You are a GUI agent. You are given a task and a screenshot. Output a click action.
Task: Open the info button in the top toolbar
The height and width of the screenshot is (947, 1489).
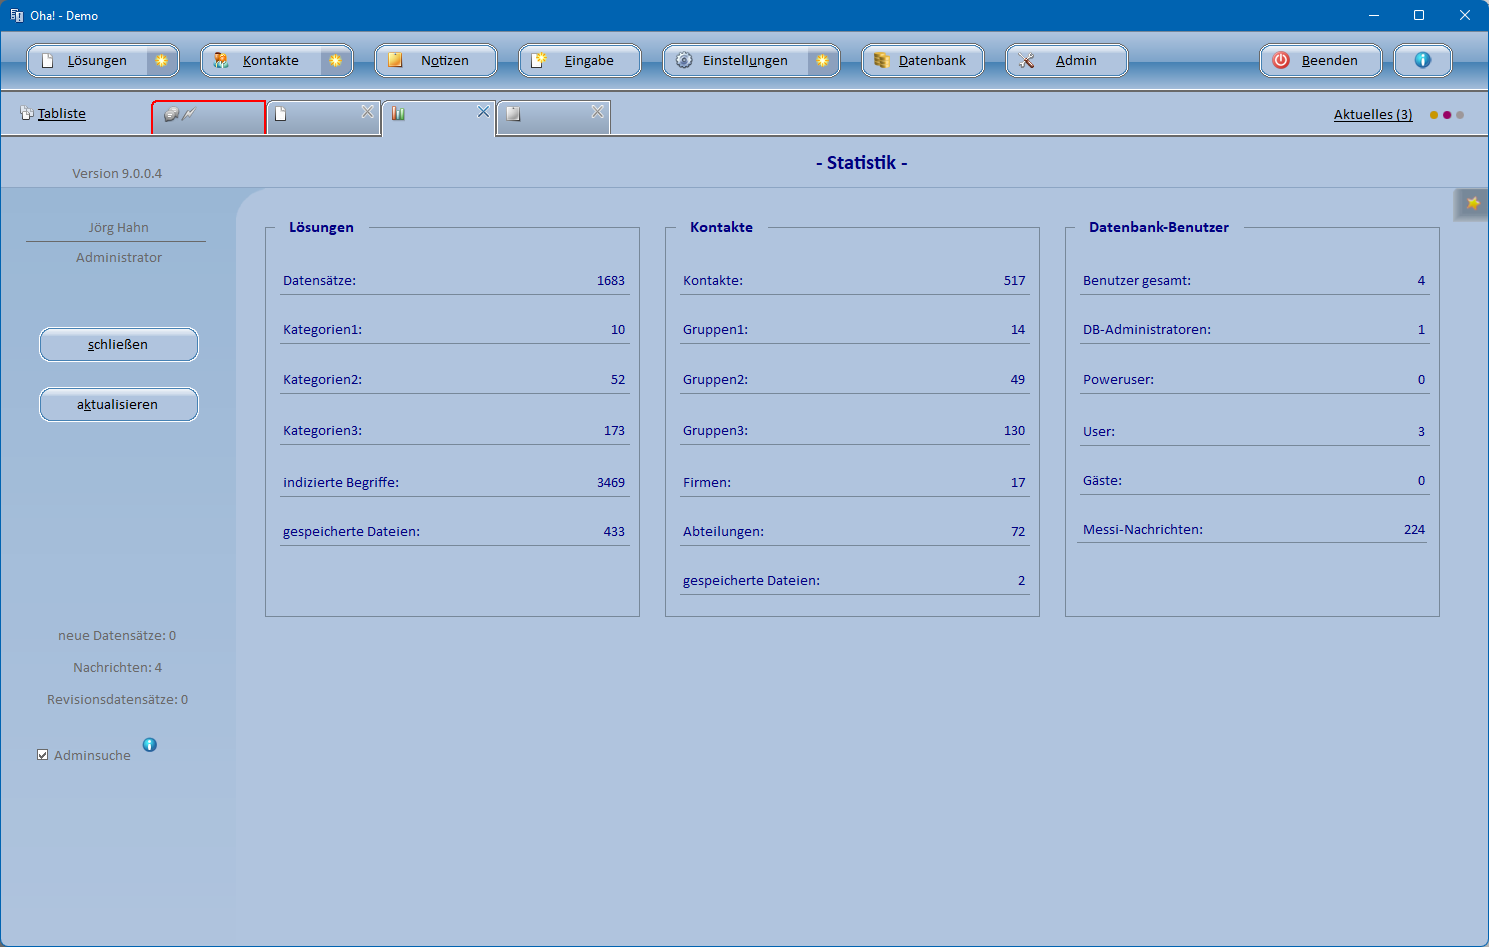coord(1422,61)
